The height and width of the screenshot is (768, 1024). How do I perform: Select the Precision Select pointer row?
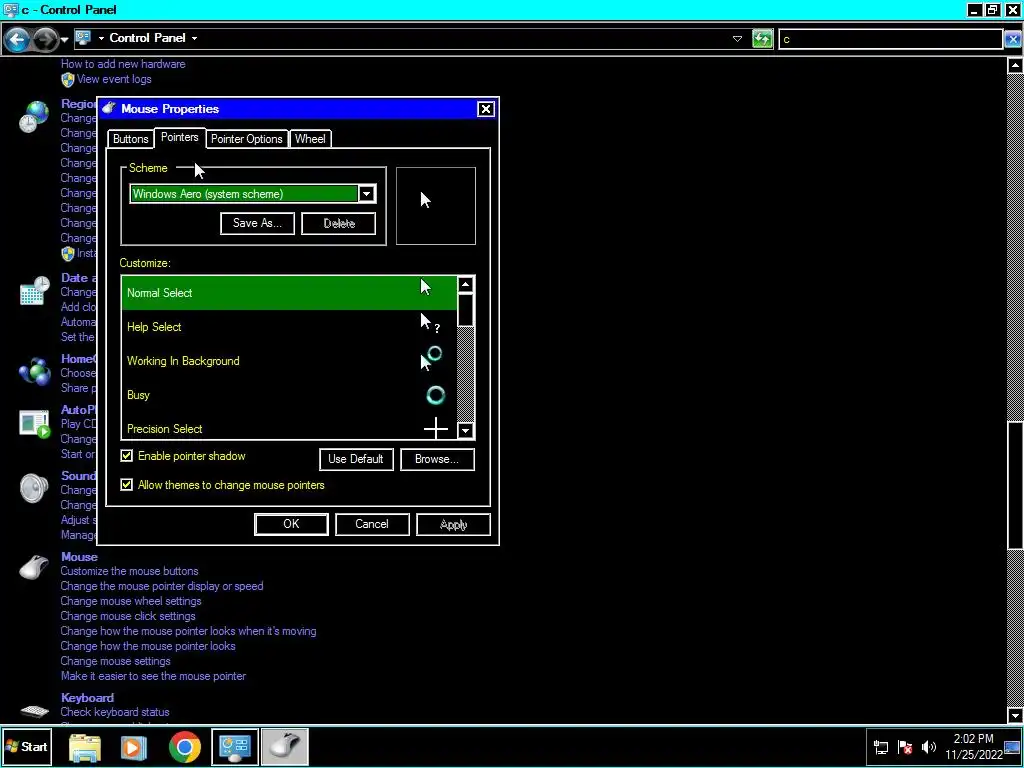[x=289, y=428]
